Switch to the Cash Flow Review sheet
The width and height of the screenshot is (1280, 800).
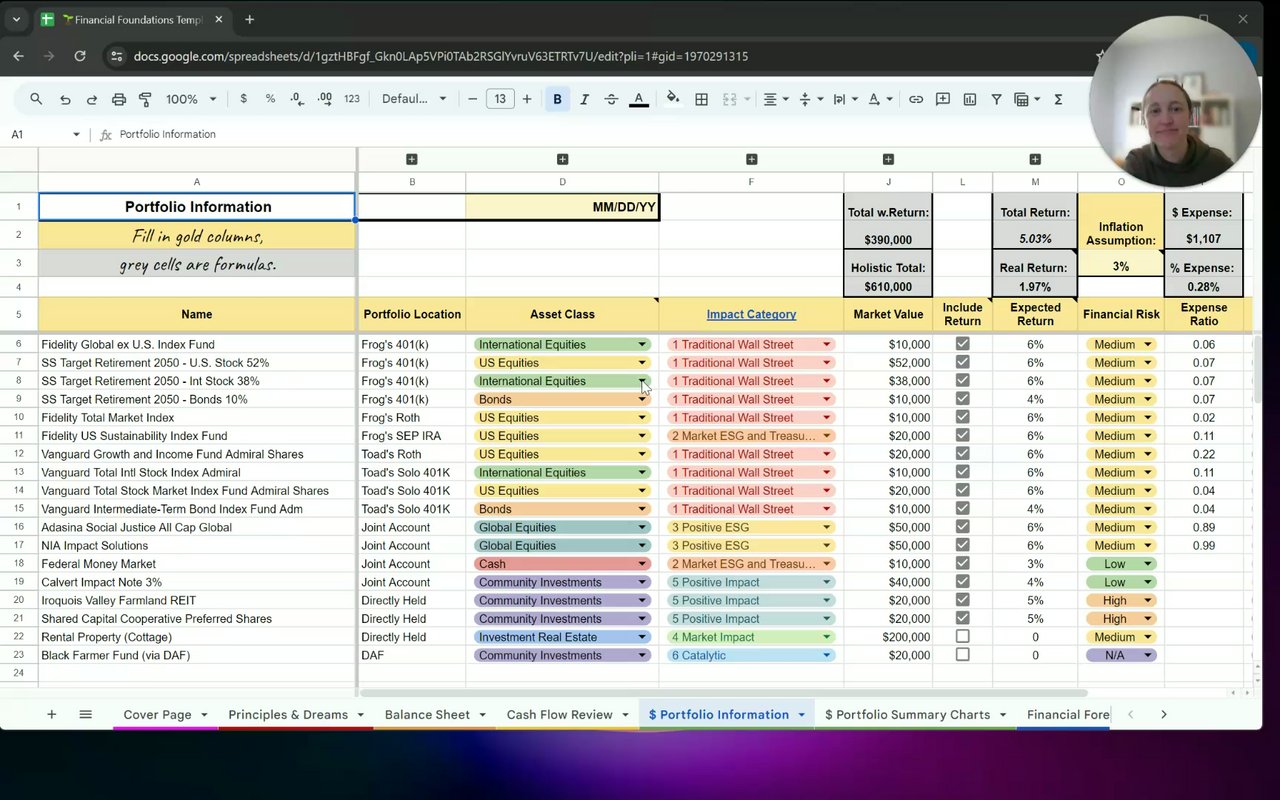[x=559, y=715]
